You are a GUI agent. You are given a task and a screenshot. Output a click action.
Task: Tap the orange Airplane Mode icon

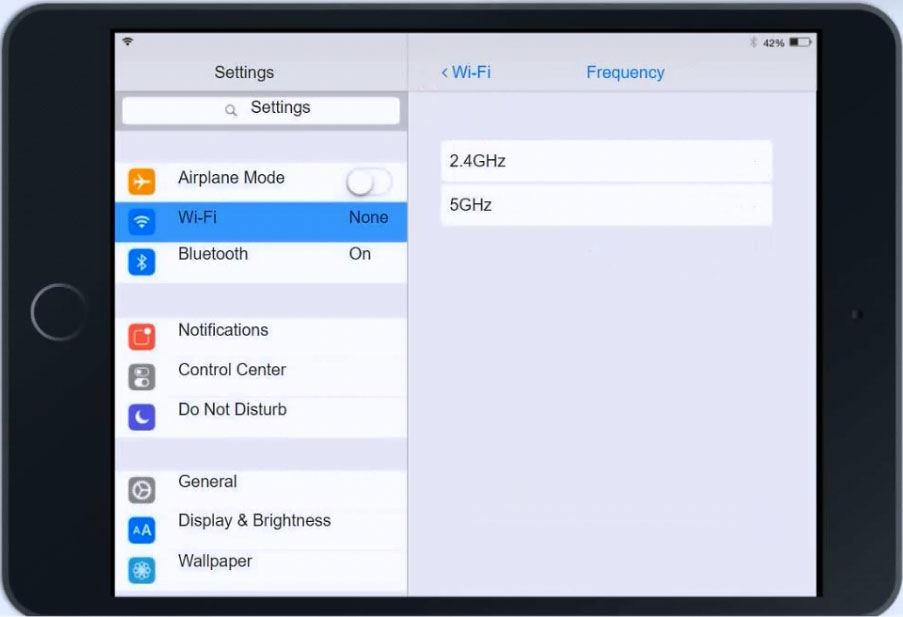click(142, 181)
